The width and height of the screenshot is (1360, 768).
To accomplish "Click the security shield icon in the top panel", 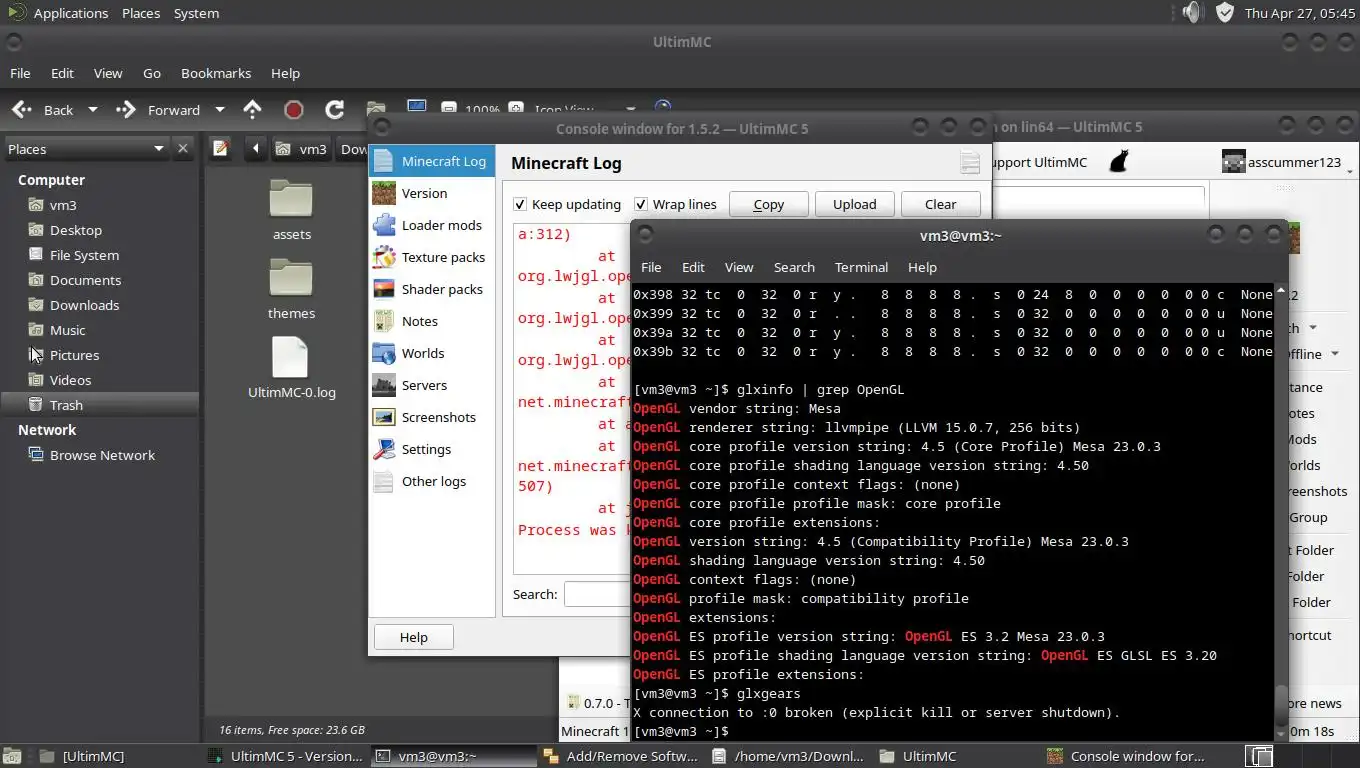I will [x=1225, y=12].
